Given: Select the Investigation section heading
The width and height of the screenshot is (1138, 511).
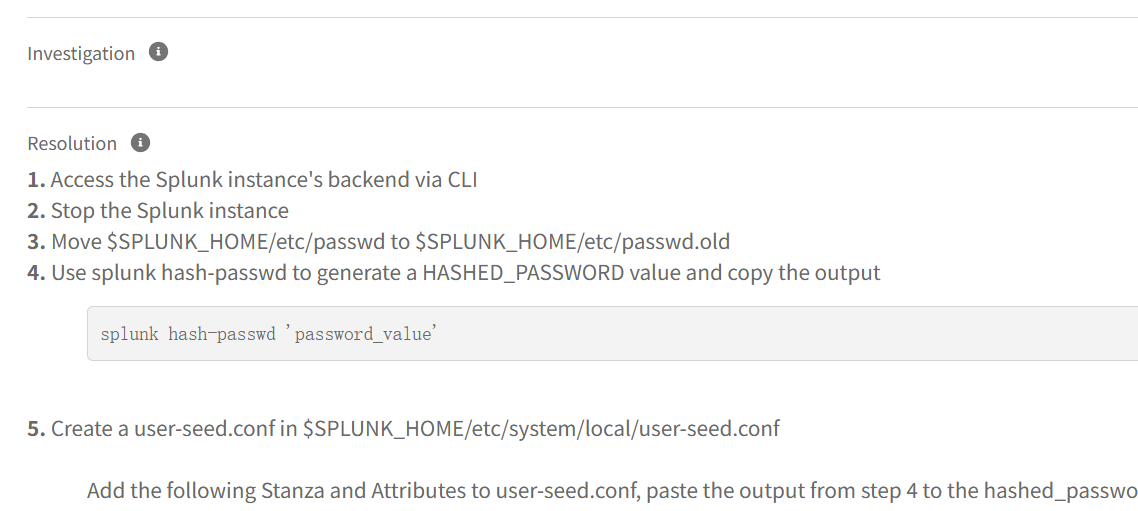Looking at the screenshot, I should pyautogui.click(x=81, y=53).
